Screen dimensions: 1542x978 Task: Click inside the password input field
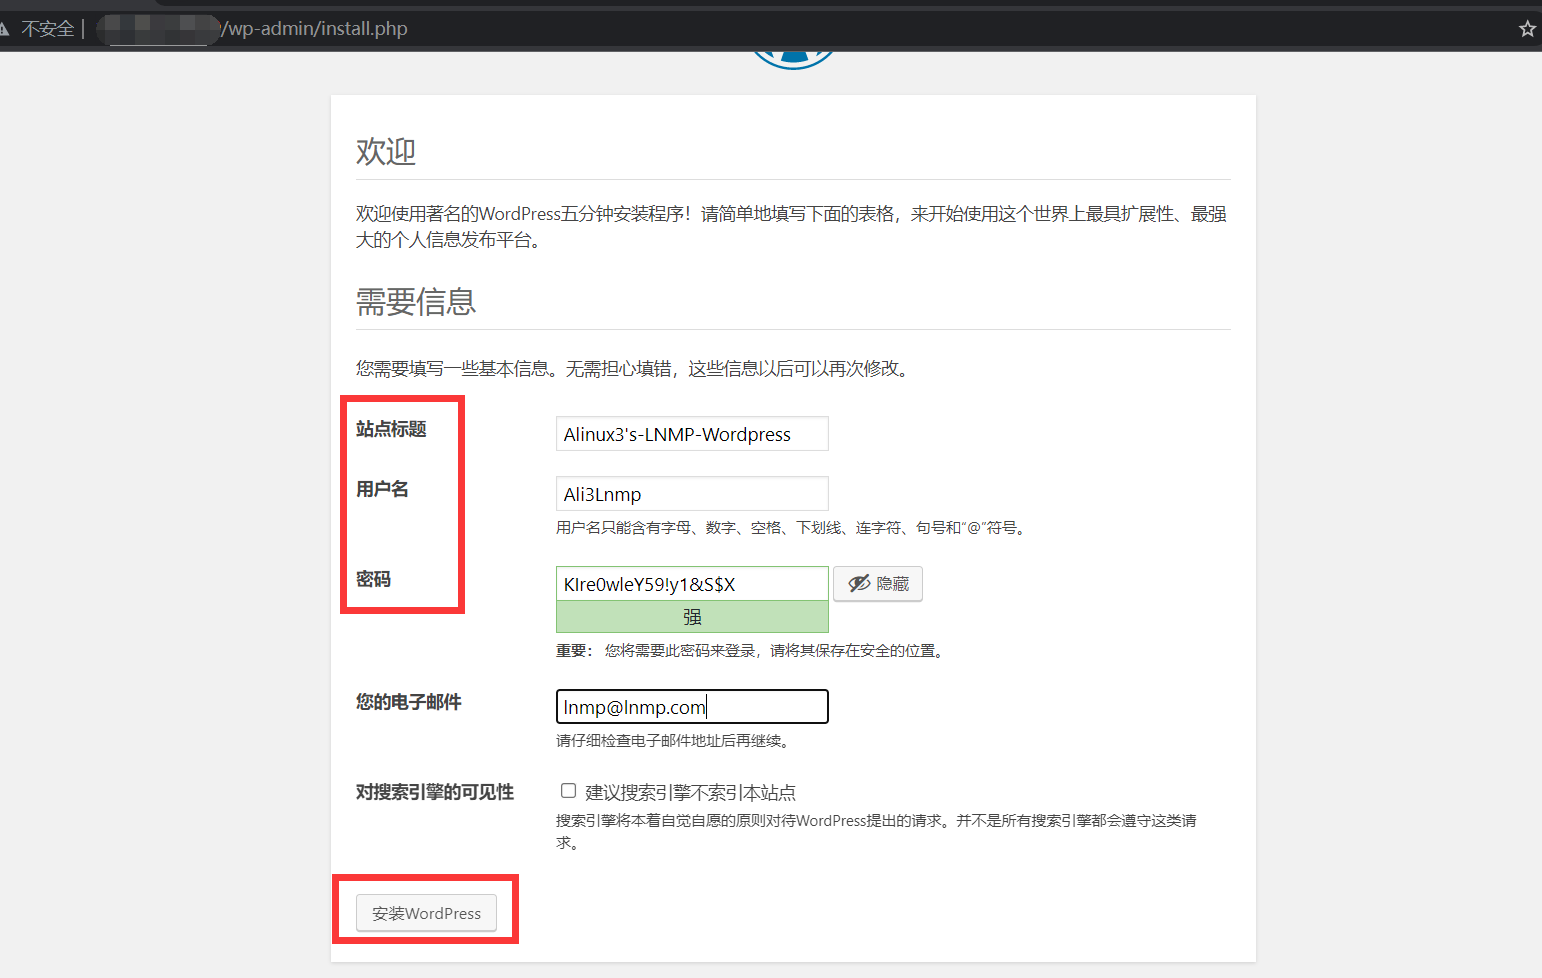point(692,584)
